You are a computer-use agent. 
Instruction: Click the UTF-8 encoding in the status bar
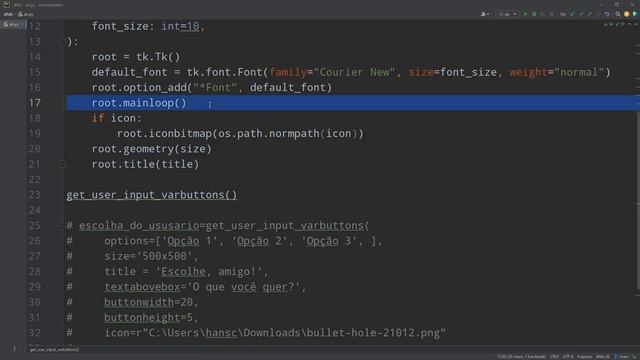(x=568, y=357)
